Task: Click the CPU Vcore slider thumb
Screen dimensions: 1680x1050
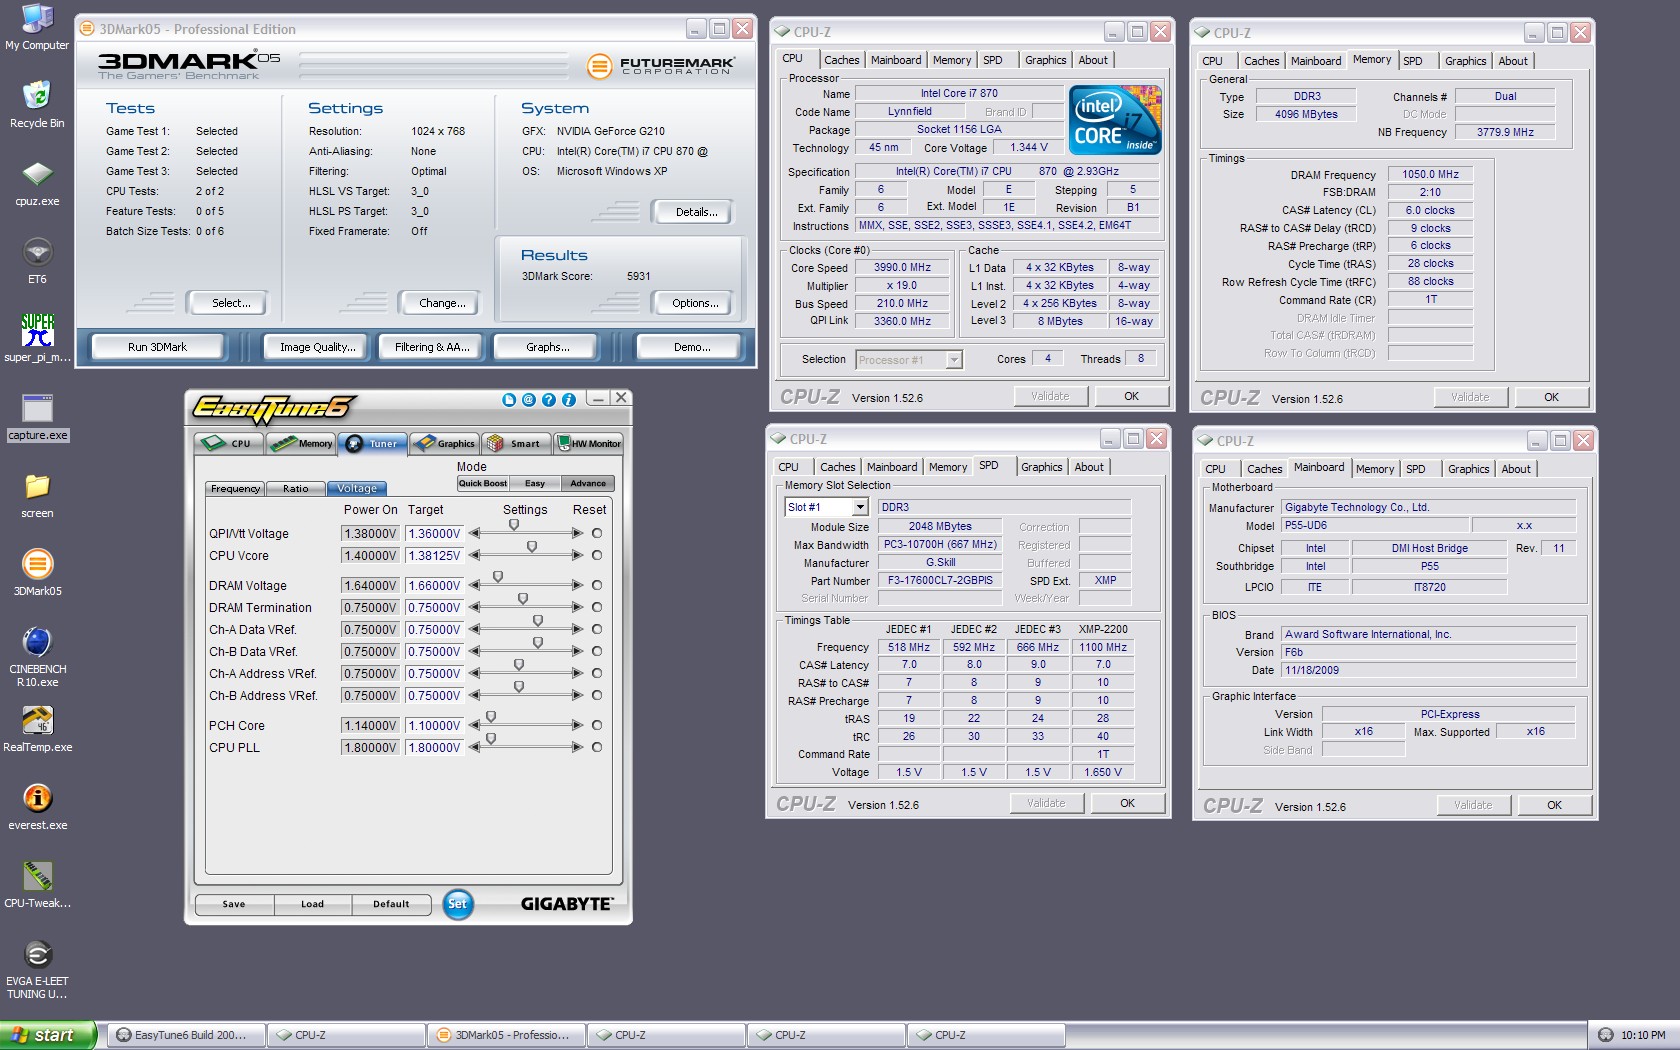Action: coord(532,547)
